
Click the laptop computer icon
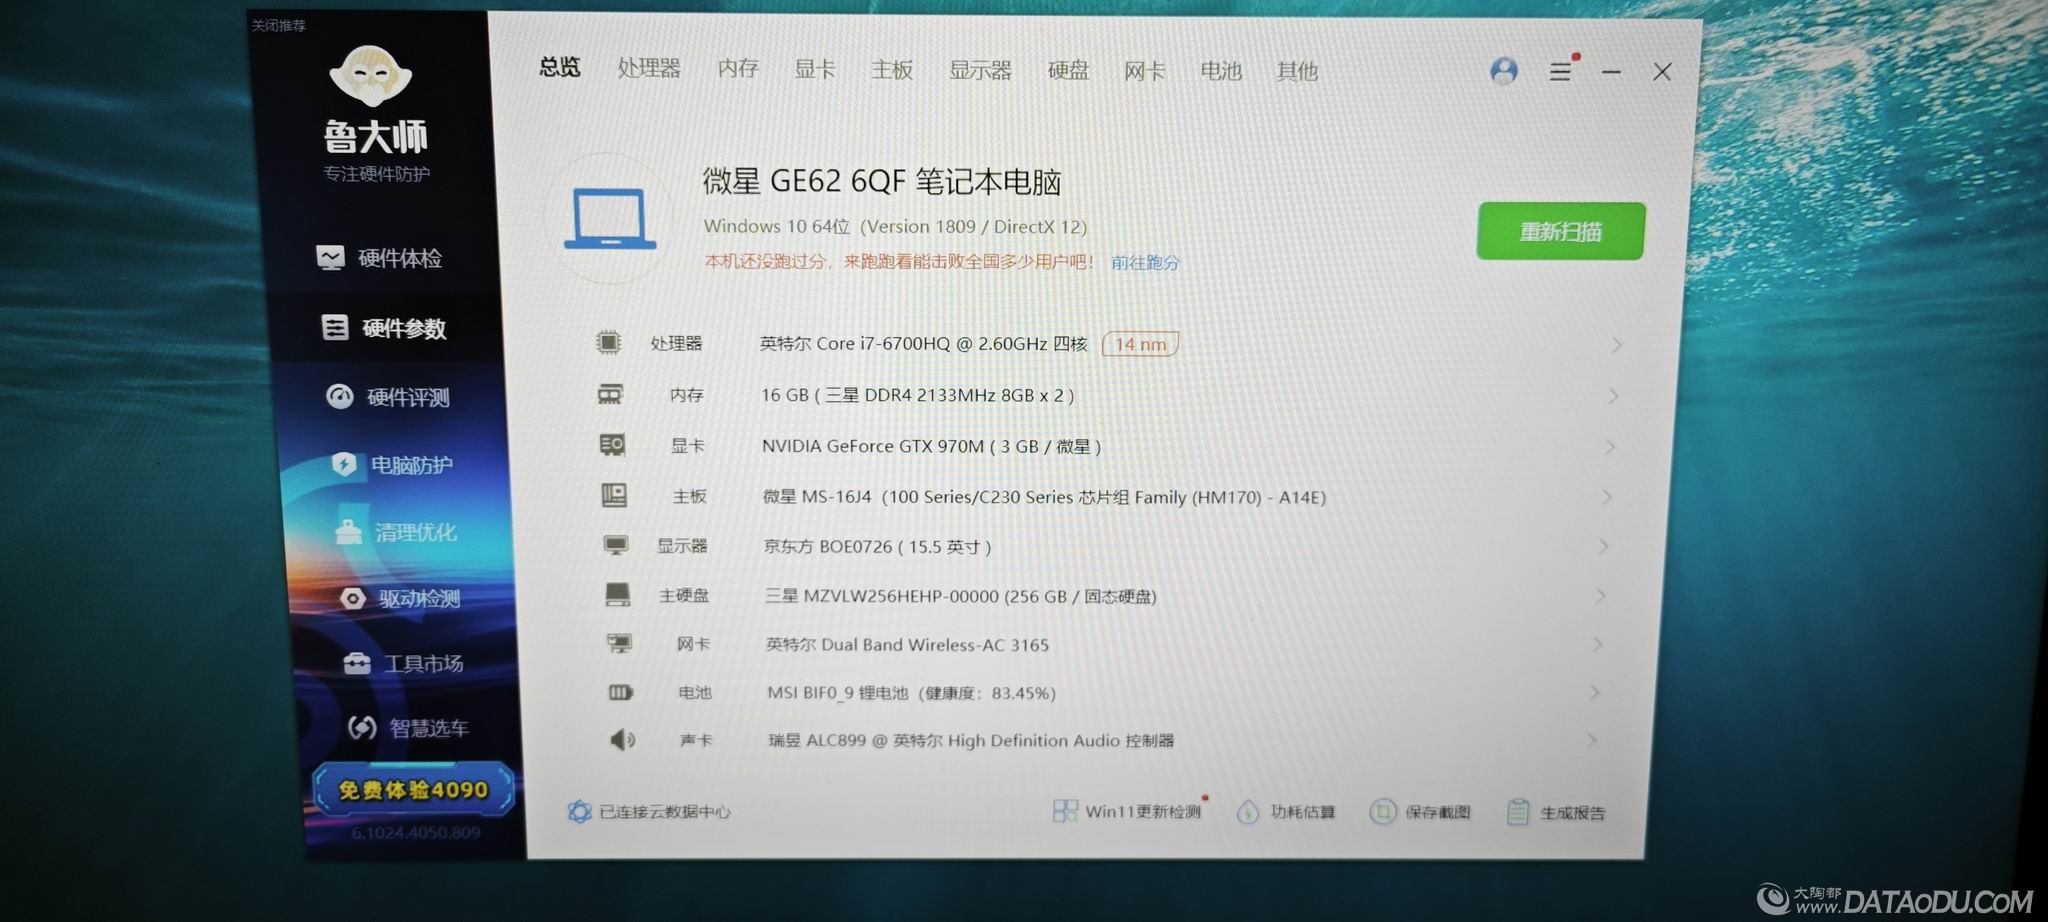pos(611,219)
